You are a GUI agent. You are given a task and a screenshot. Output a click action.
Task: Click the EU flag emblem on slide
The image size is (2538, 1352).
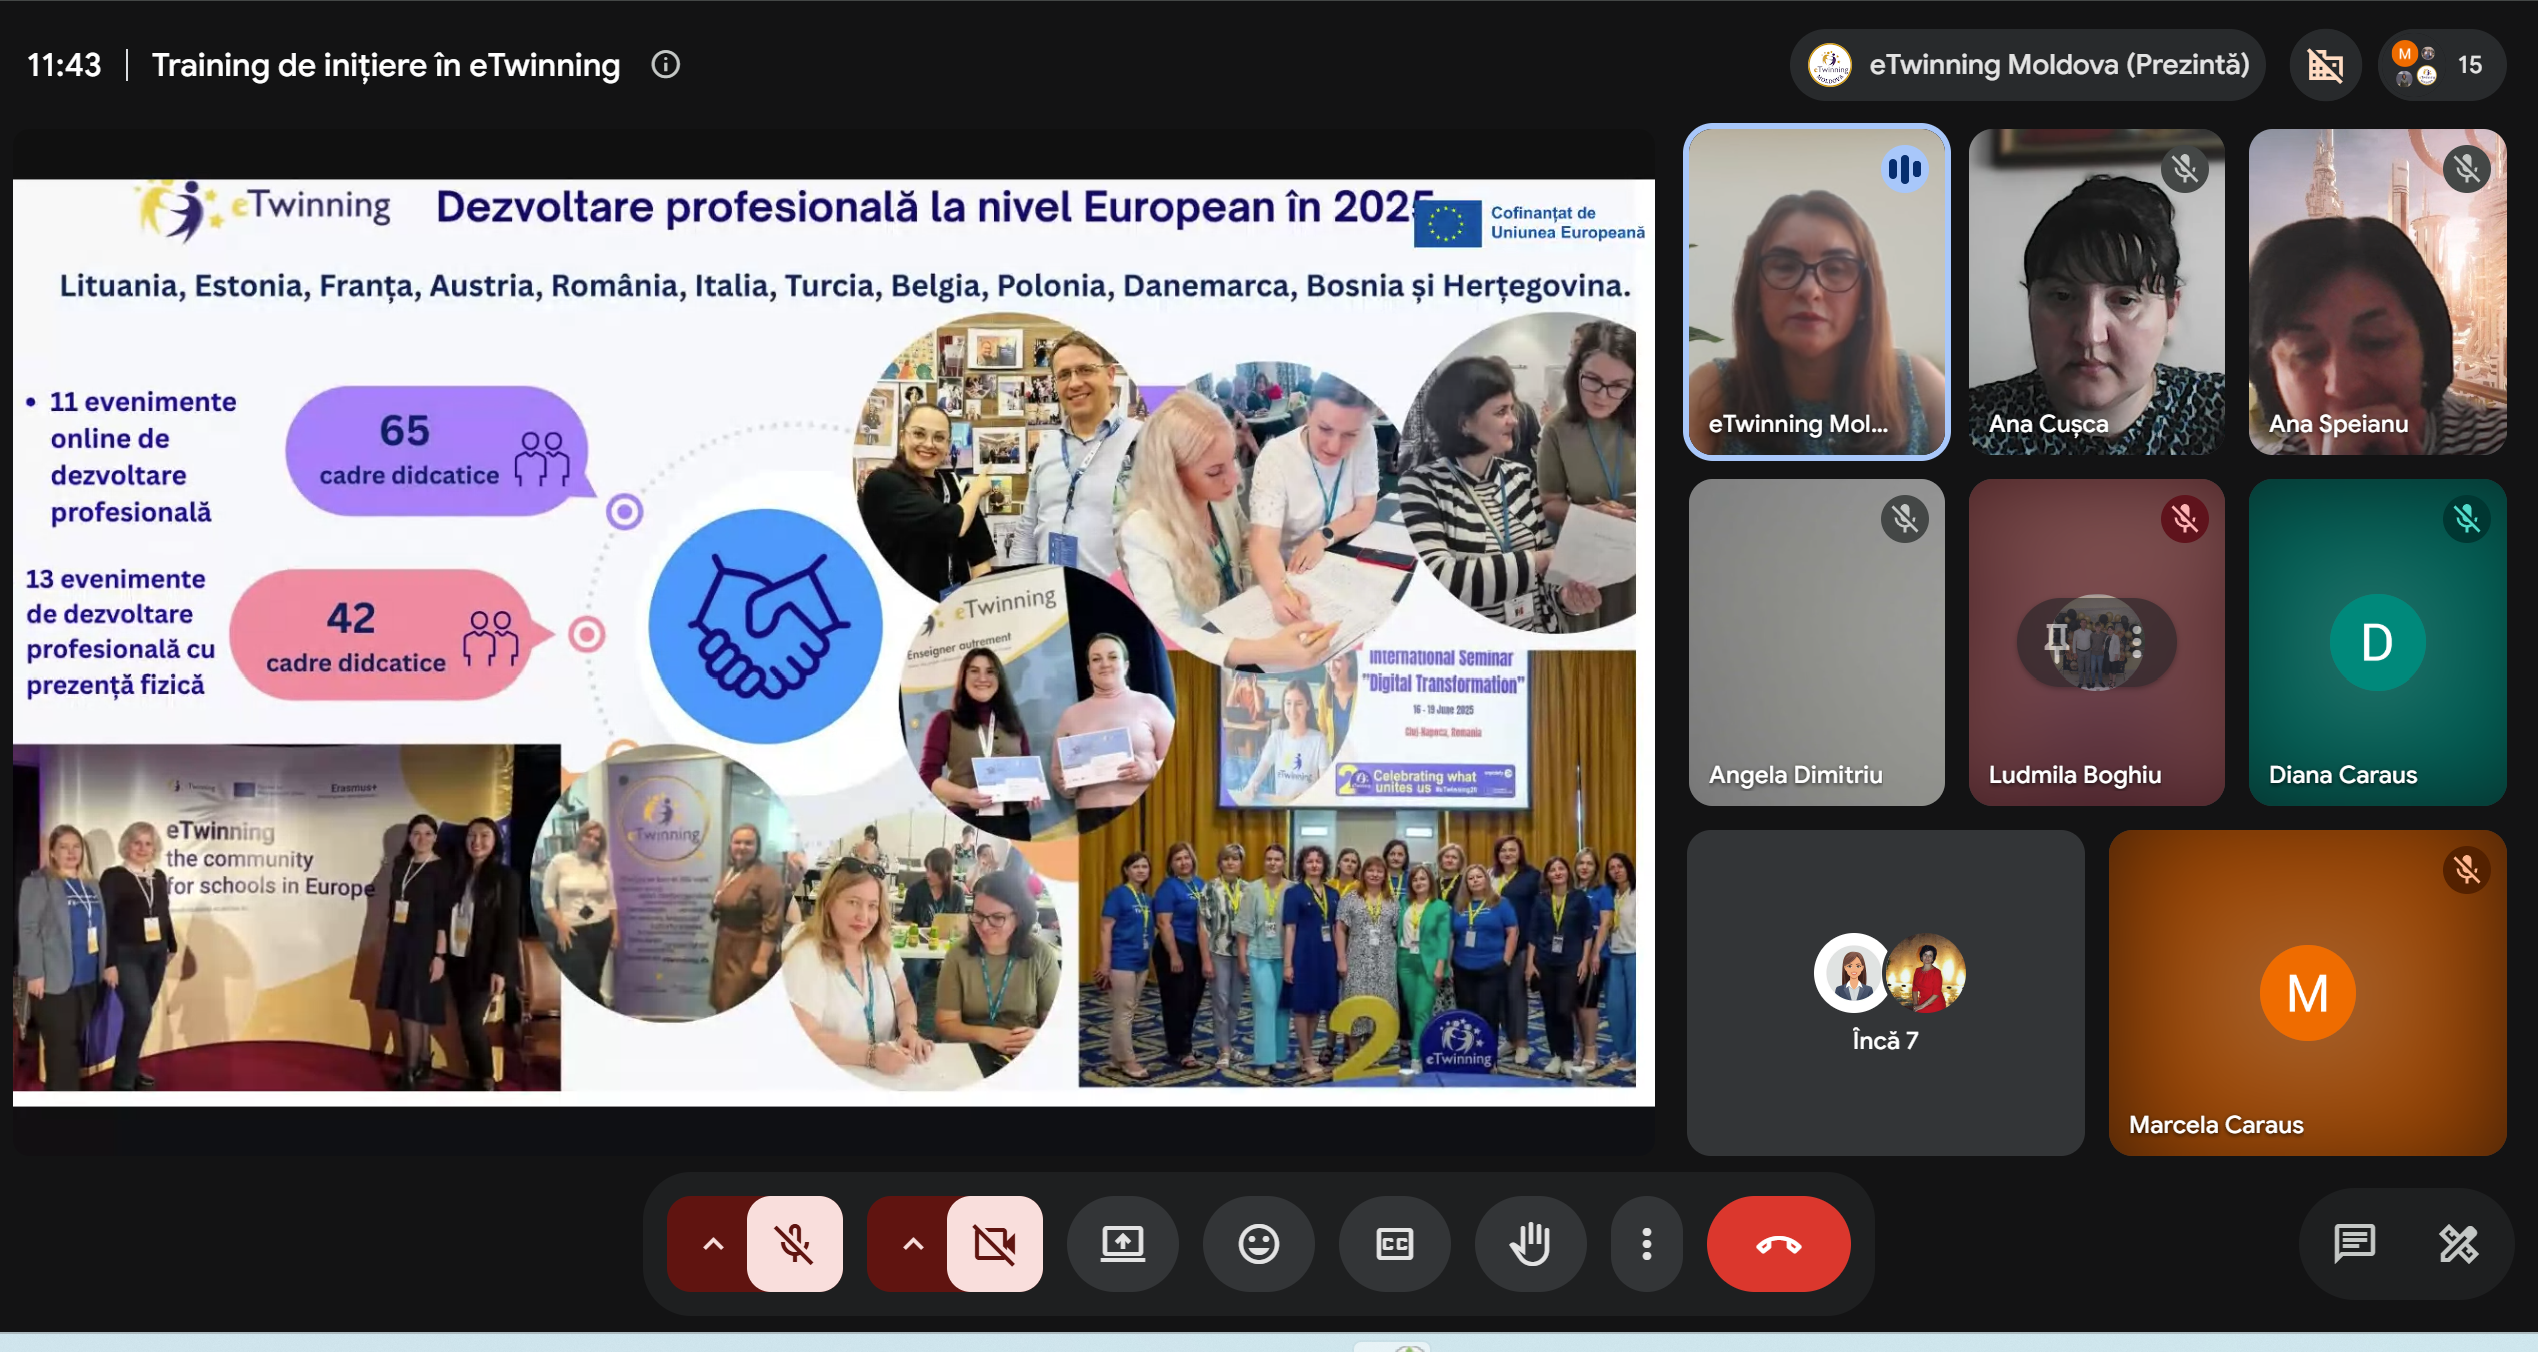[1447, 222]
